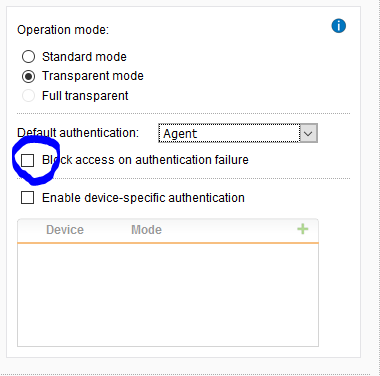Screen dimensions: 380x376
Task: Click inside the empty device list area
Action: [x=168, y=295]
